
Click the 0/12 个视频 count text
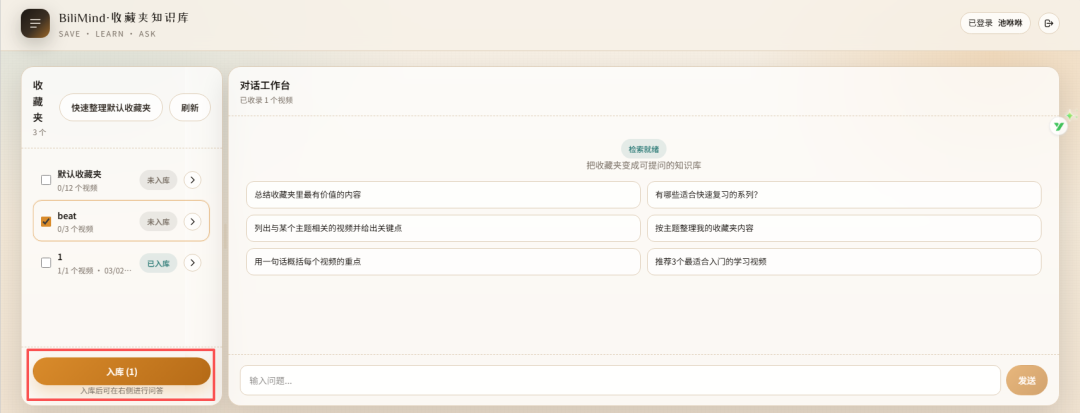[x=78, y=188]
